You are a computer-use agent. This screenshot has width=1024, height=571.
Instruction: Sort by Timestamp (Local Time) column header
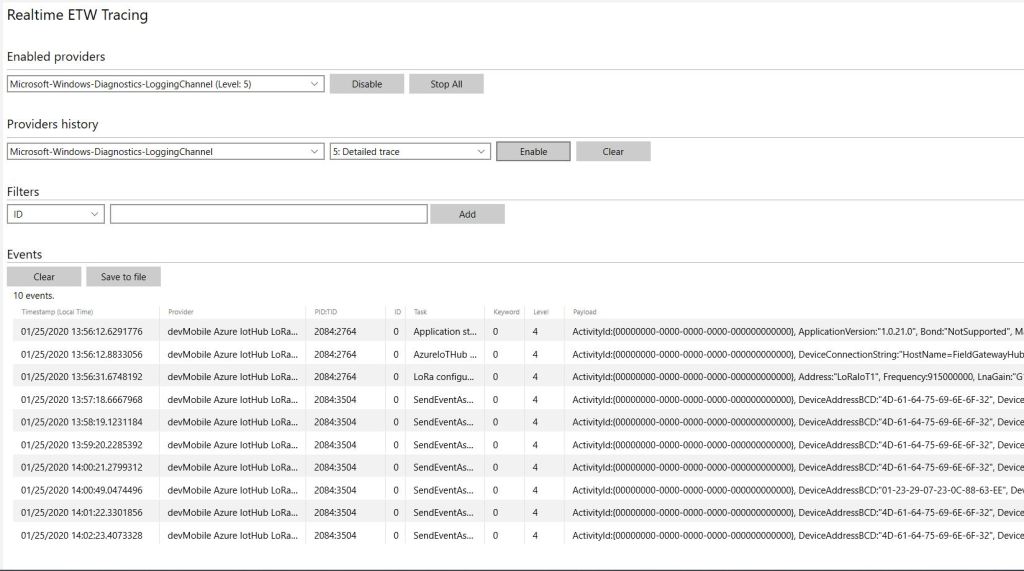(x=57, y=312)
